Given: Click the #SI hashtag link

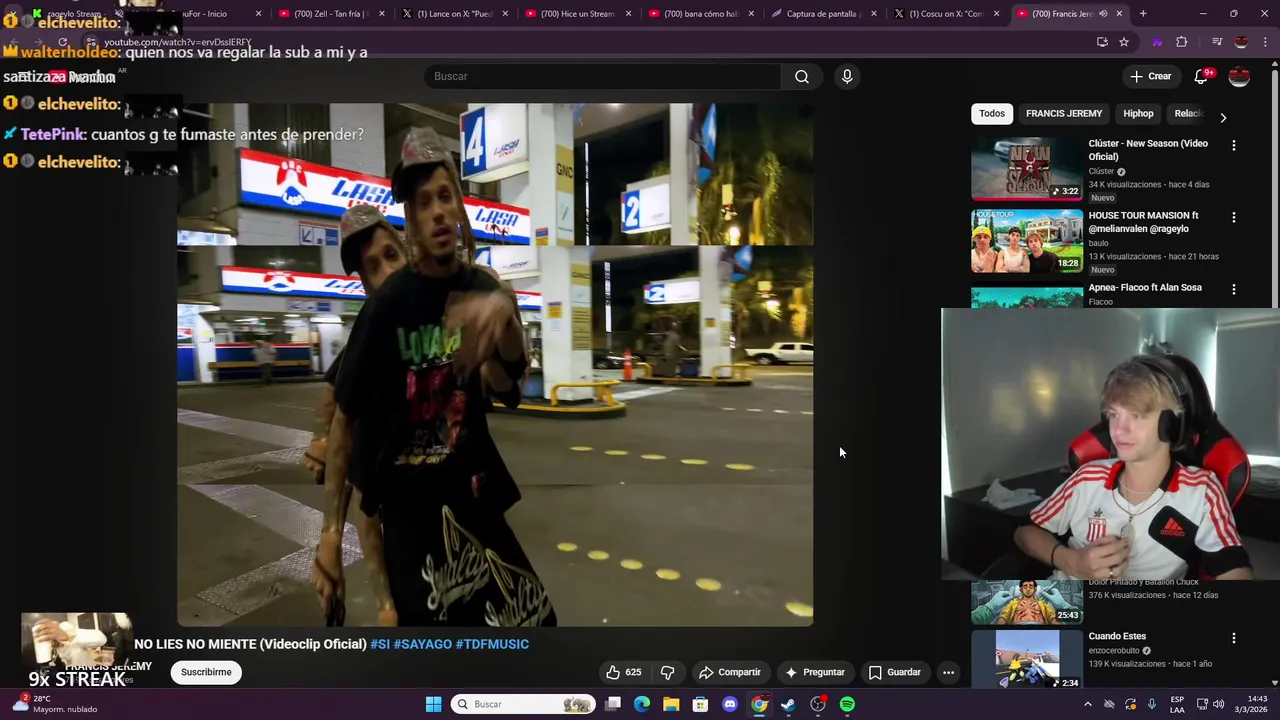Looking at the screenshot, I should [x=380, y=645].
